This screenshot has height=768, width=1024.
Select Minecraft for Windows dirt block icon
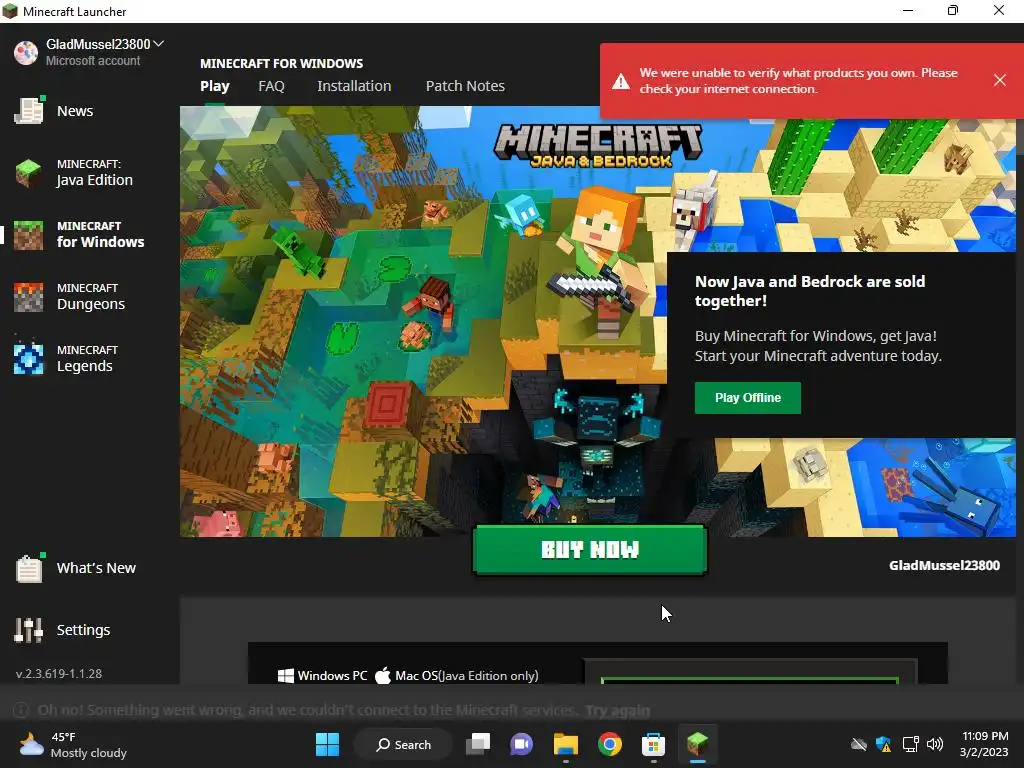[x=29, y=235]
